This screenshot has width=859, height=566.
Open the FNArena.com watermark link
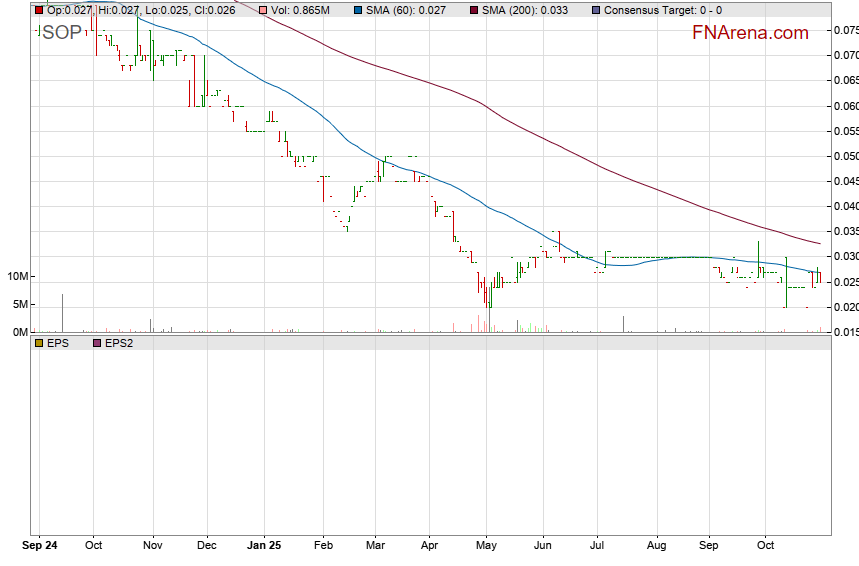[750, 33]
